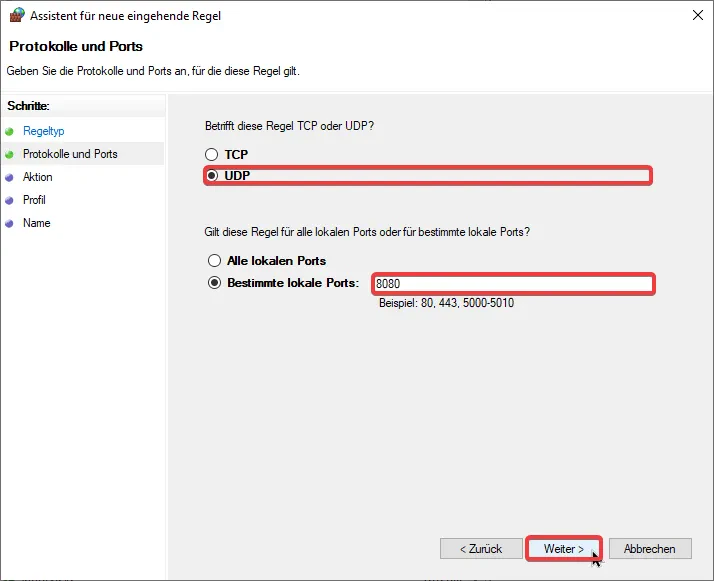Click the purple bullet beside Name
714x581 pixels.
(x=9, y=224)
